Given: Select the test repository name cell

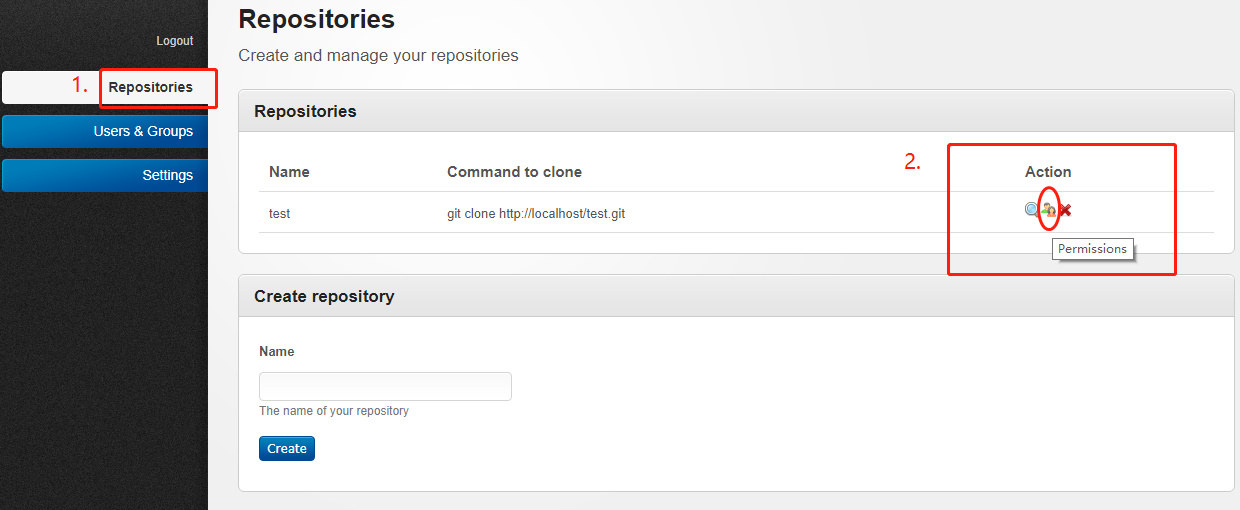Looking at the screenshot, I should coord(280,213).
